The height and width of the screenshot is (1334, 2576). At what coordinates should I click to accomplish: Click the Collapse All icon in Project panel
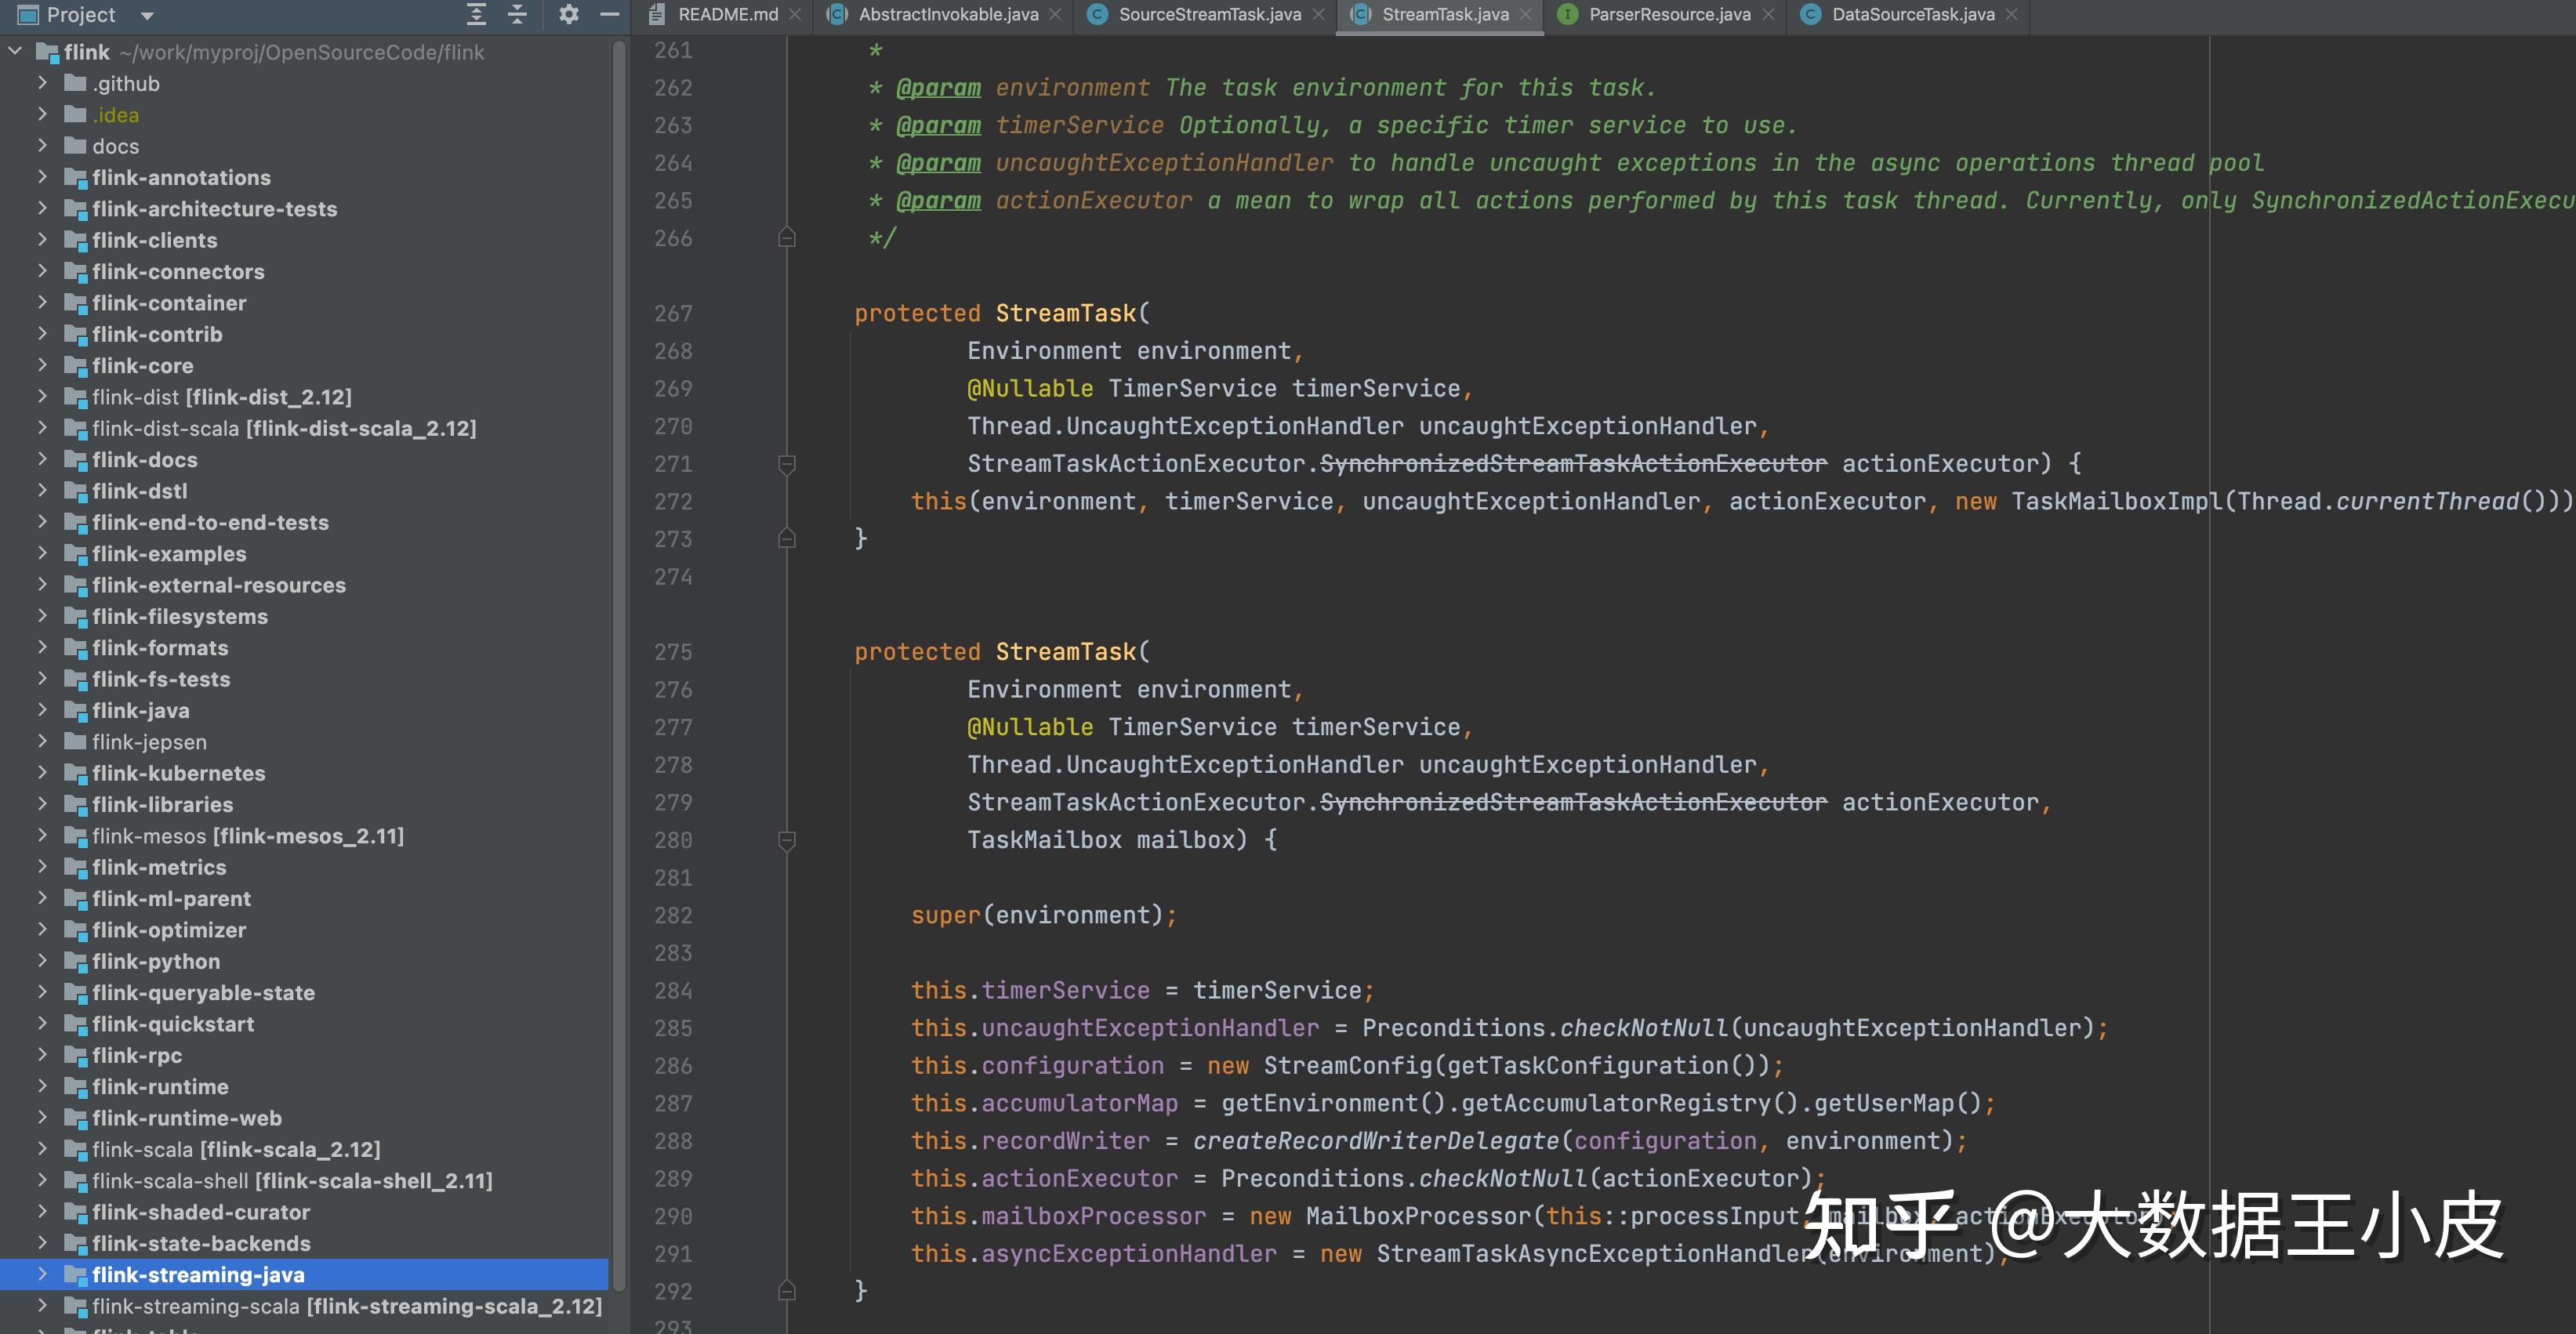[x=517, y=14]
